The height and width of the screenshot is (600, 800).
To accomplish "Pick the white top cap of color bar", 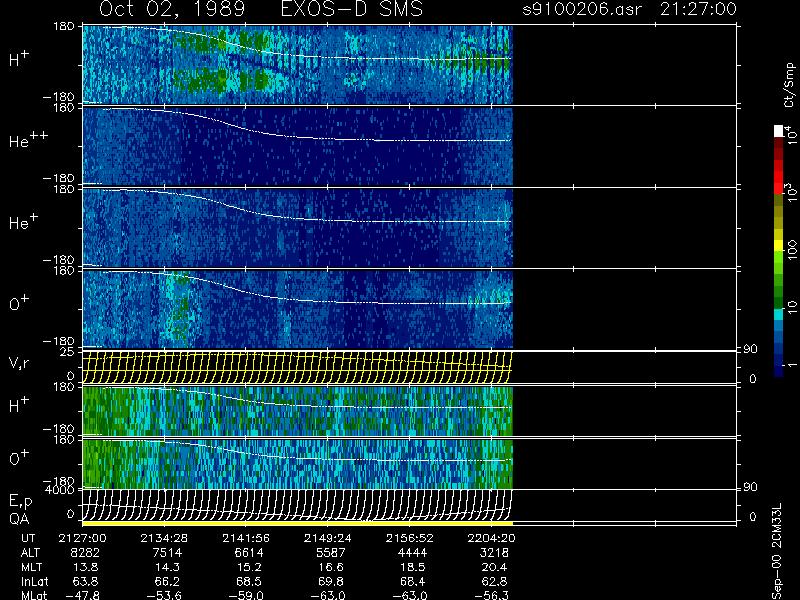I will pyautogui.click(x=779, y=131).
